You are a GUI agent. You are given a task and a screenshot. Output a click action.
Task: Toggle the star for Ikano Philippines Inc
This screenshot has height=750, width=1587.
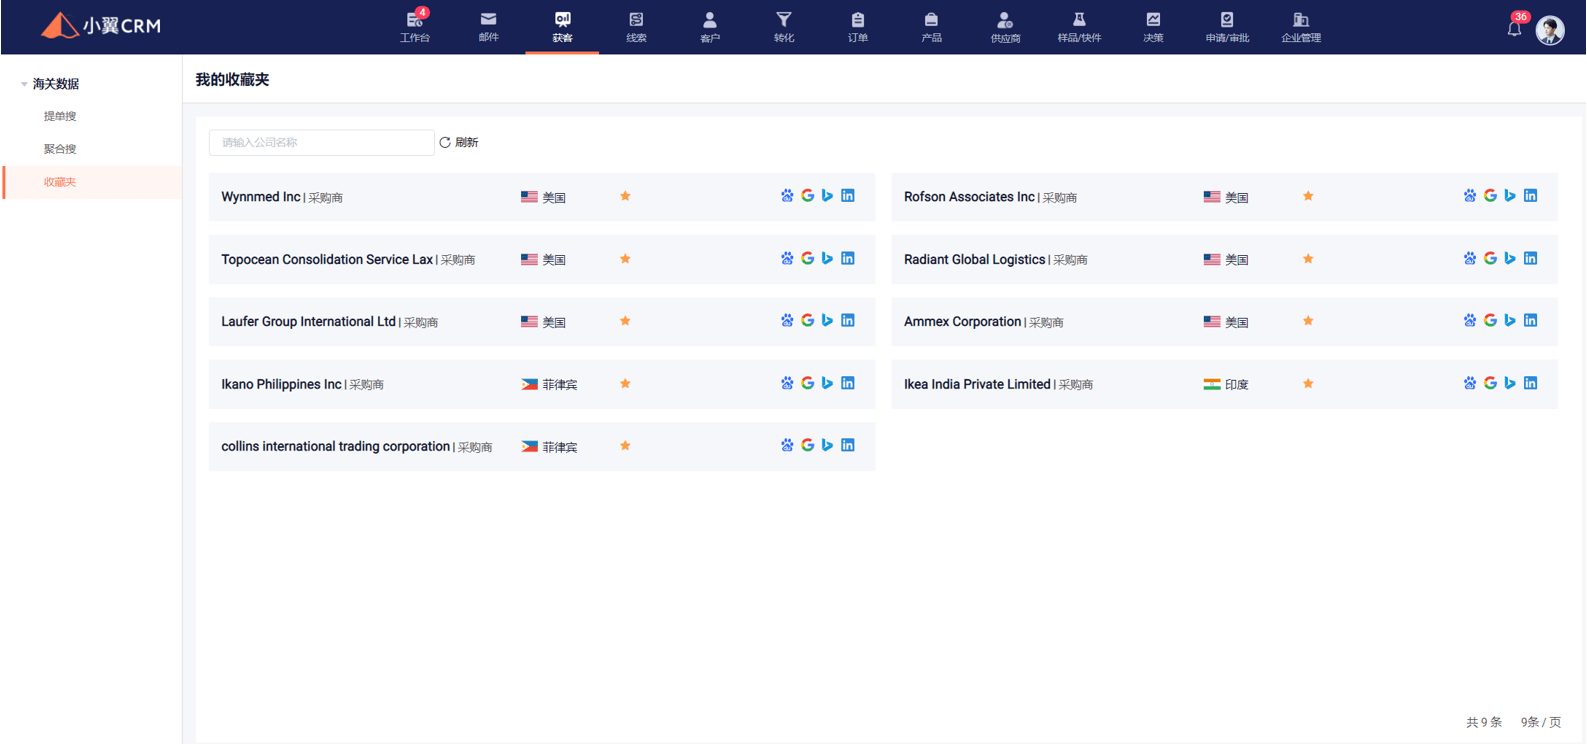coord(625,383)
